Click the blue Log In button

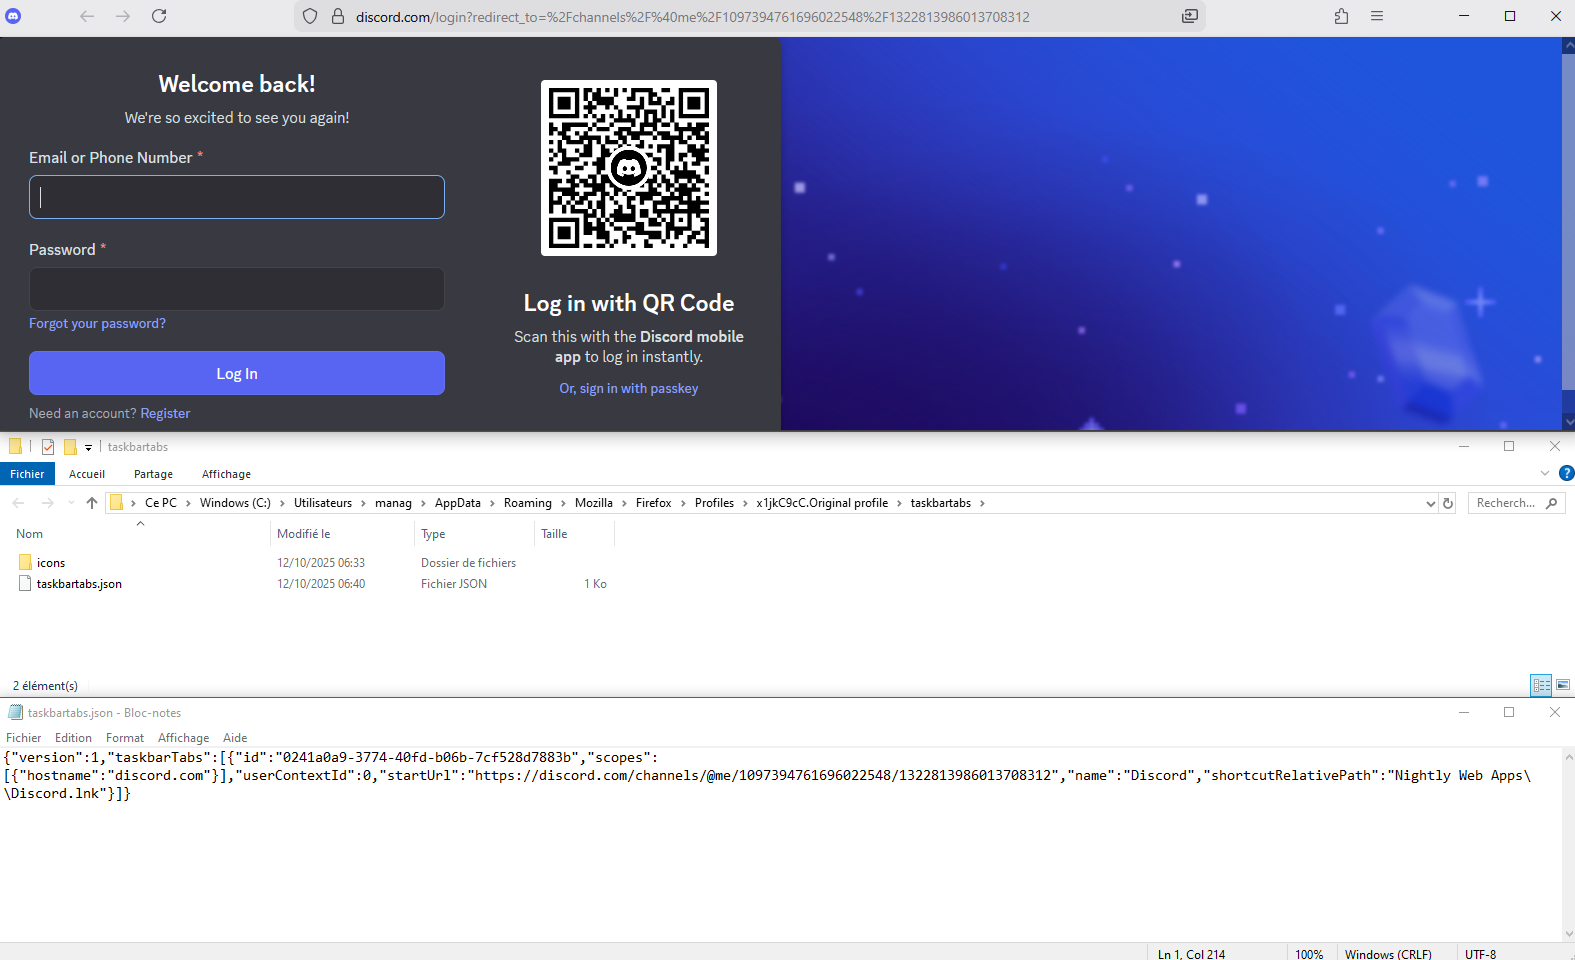click(x=237, y=373)
